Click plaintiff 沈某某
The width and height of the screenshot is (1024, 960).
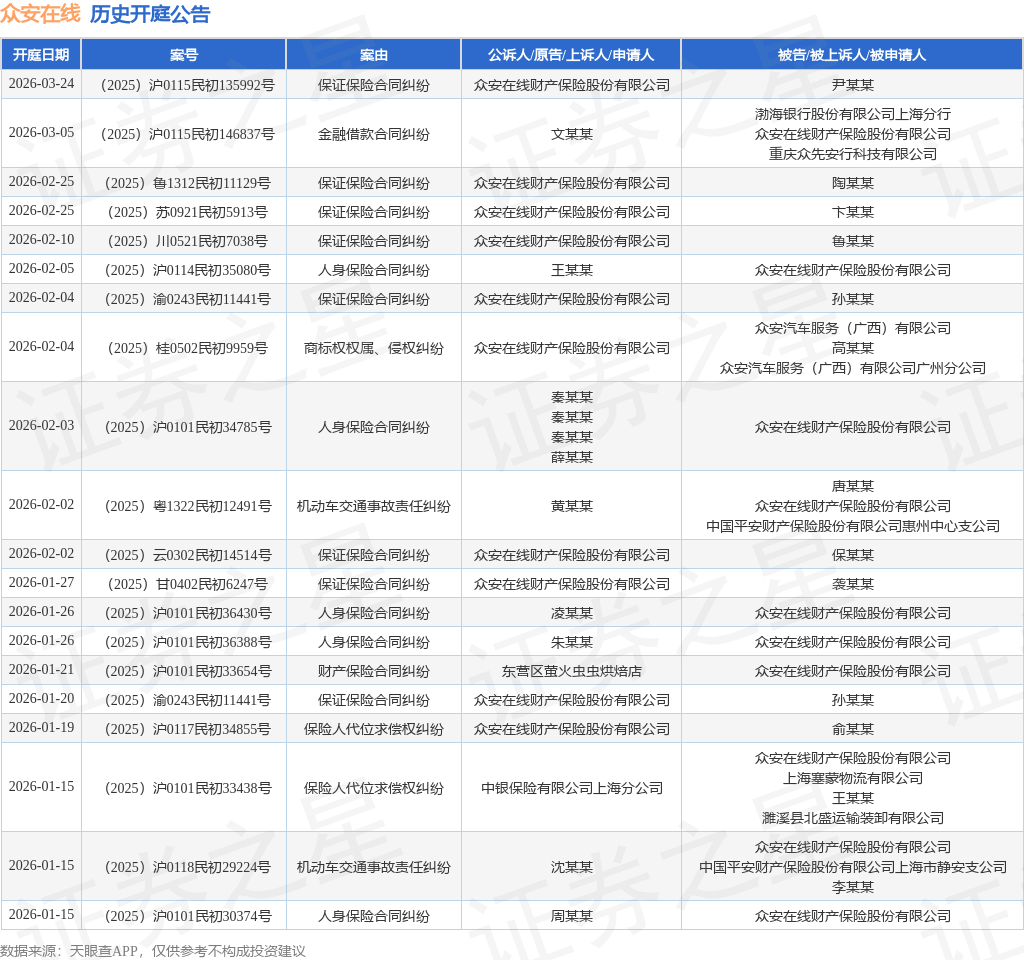(571, 867)
